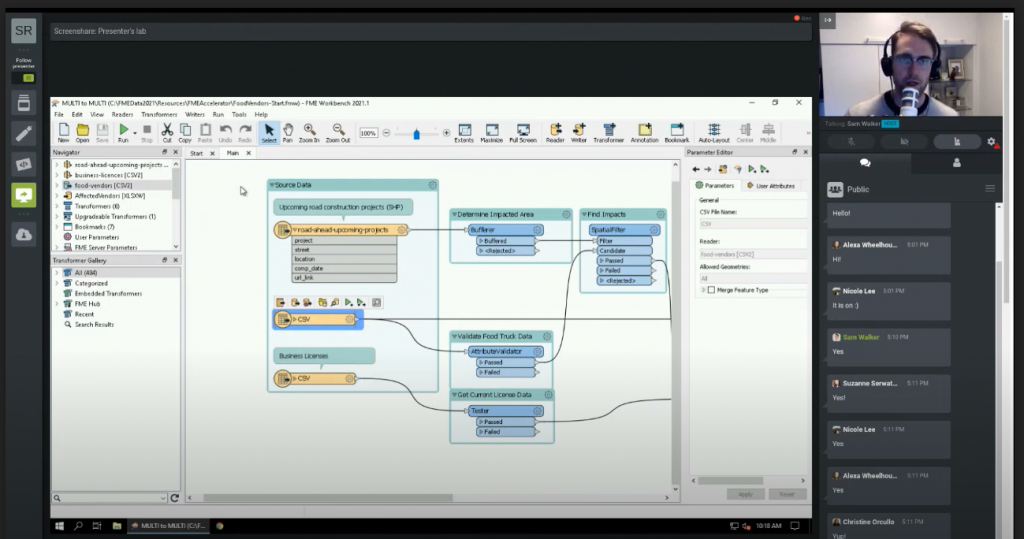
Task: Click the Maximize canvas toolbar icon
Action: pyautogui.click(x=492, y=133)
